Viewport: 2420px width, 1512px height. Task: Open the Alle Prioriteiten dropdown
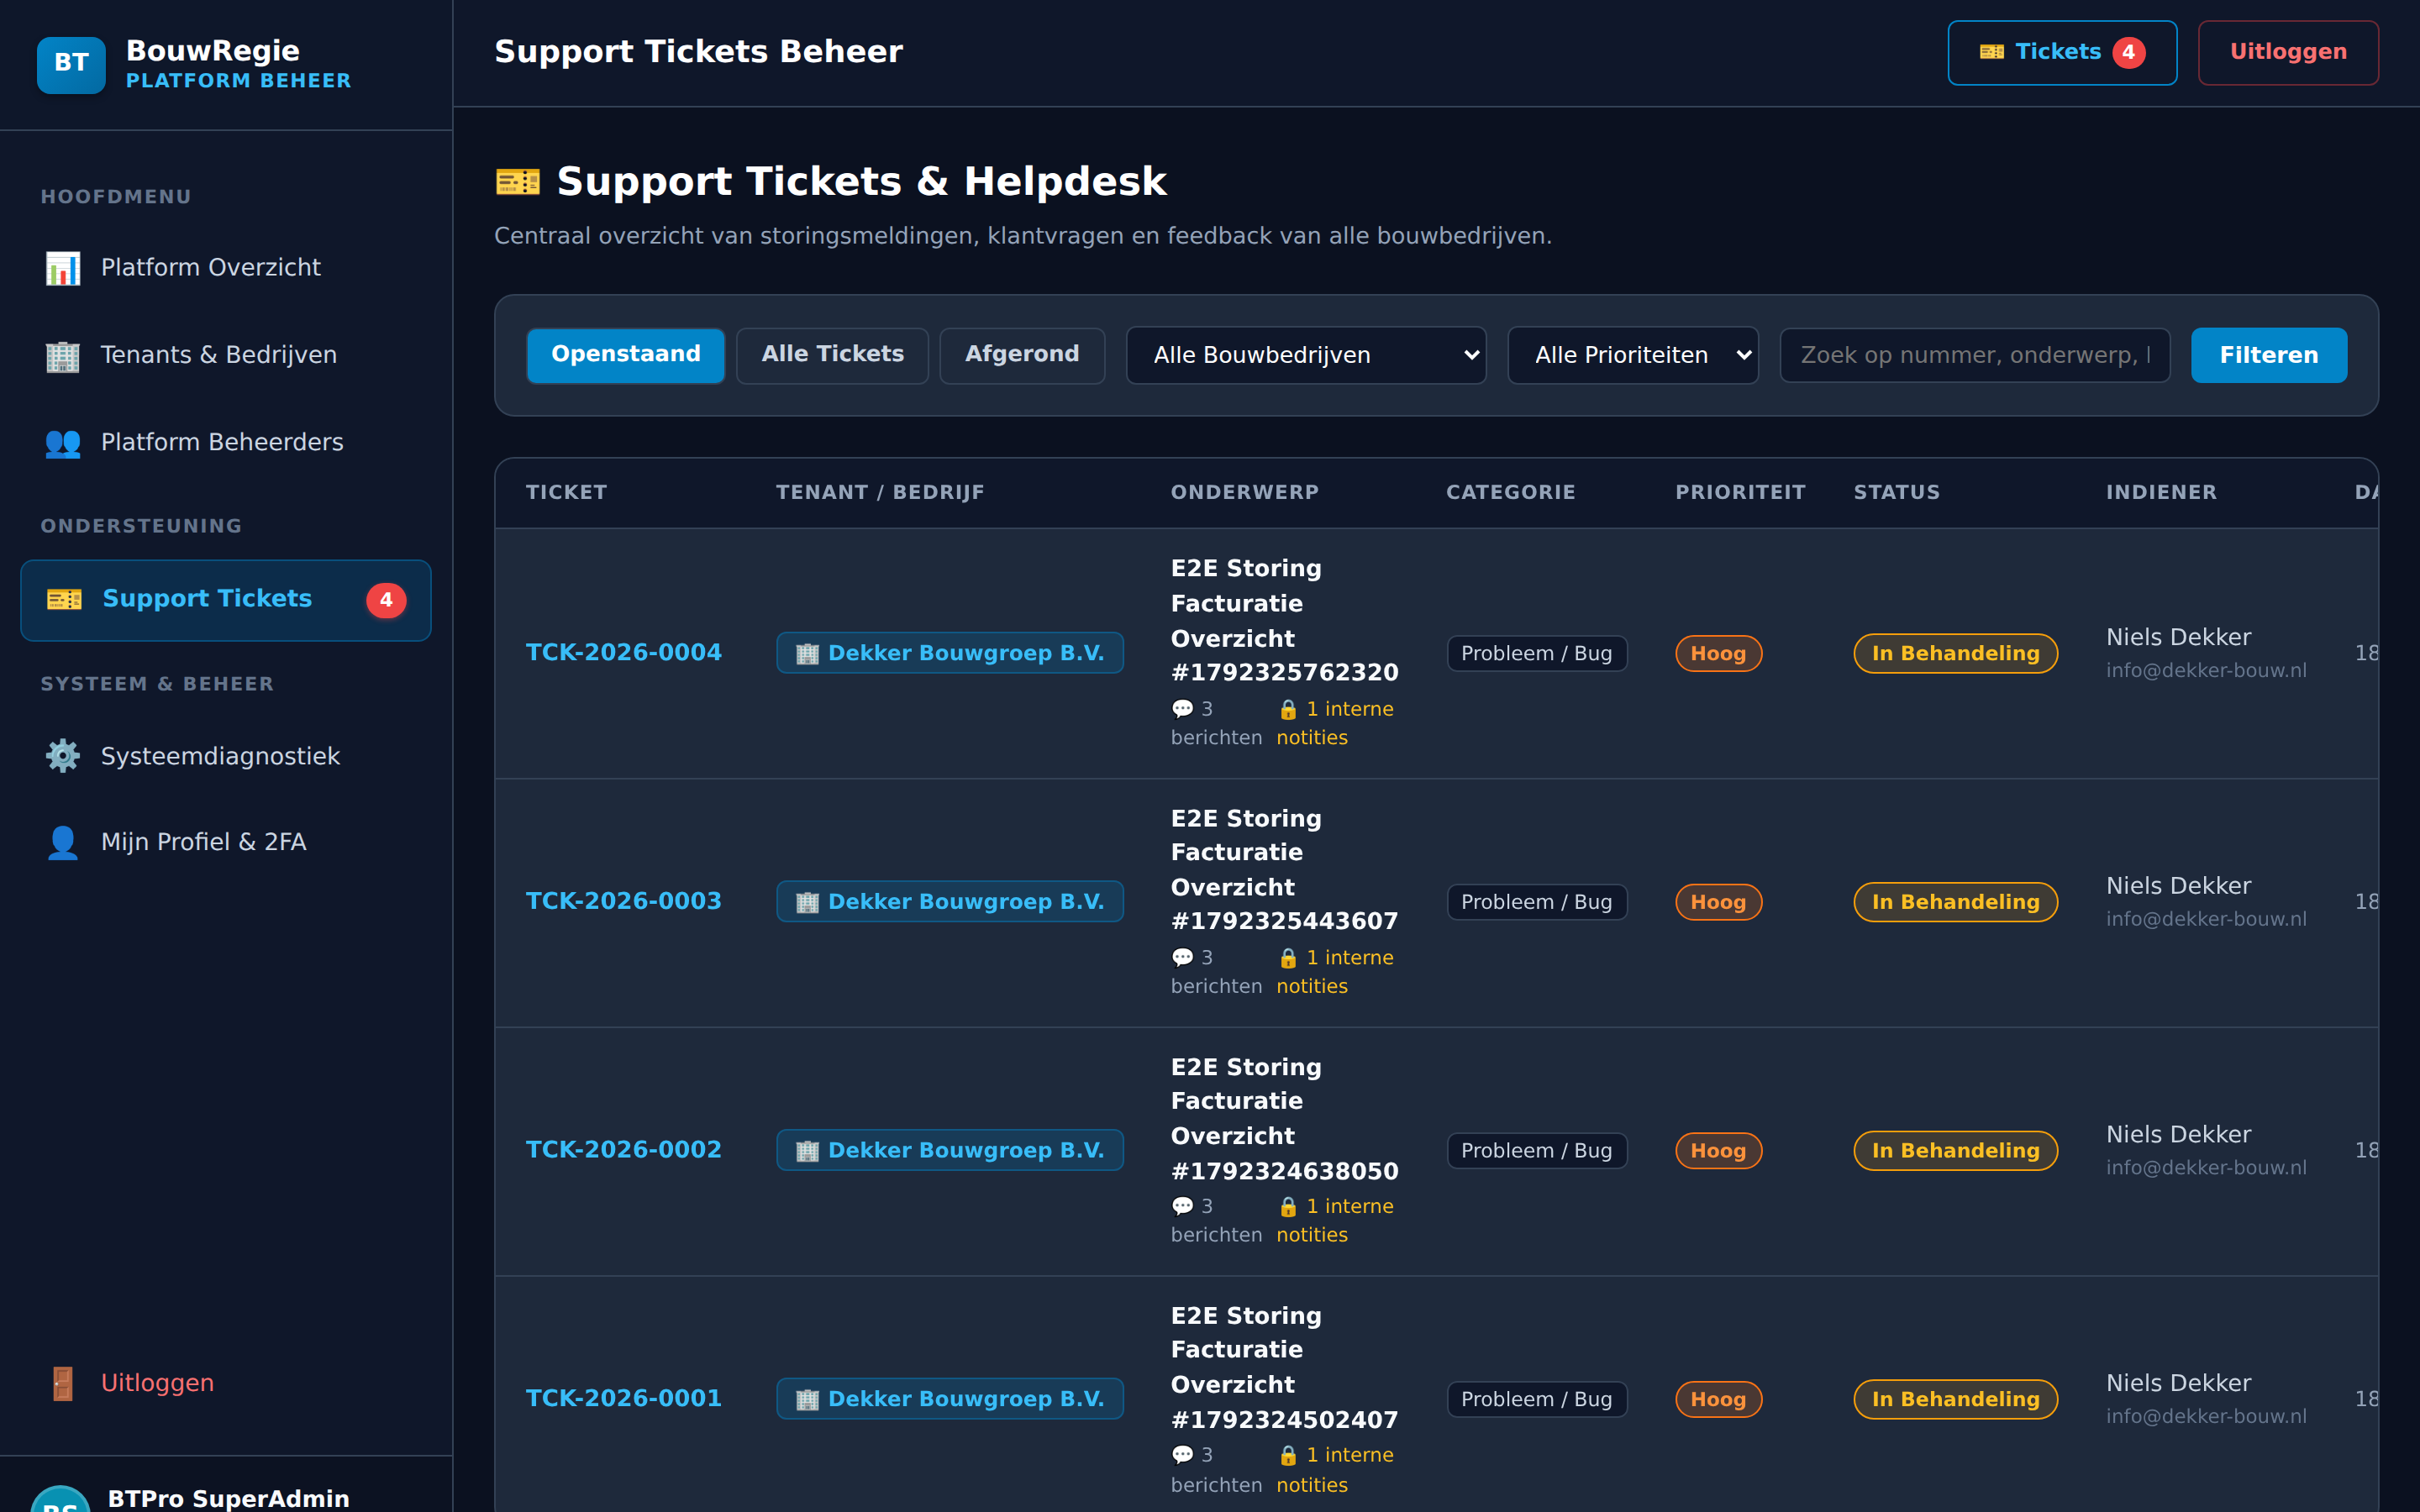point(1633,355)
